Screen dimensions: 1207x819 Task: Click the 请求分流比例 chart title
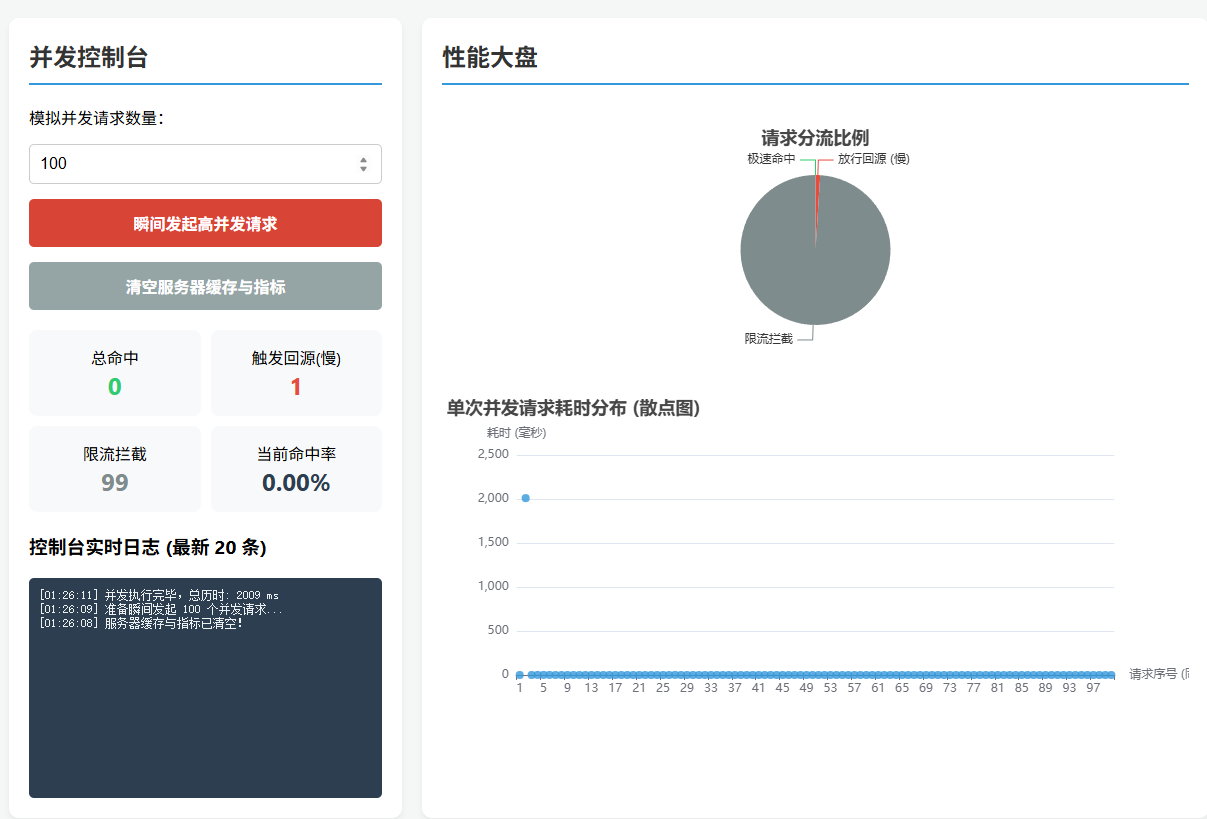tap(815, 138)
